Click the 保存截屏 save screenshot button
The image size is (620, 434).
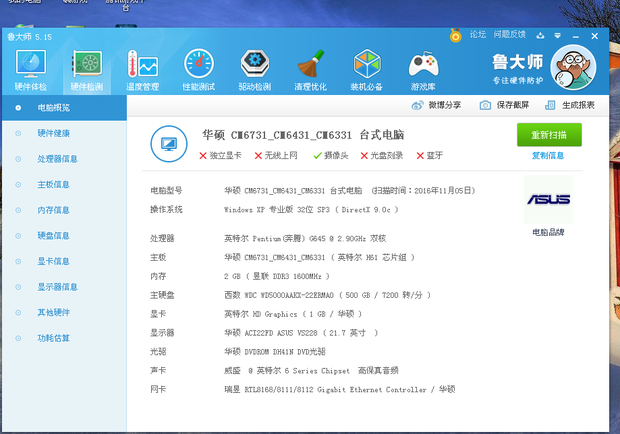coord(505,105)
